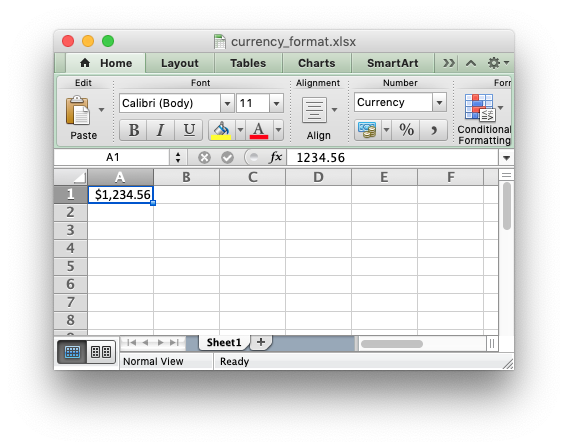Click the yellow fill color bucket
The height and width of the screenshot is (448, 568).
tap(221, 130)
